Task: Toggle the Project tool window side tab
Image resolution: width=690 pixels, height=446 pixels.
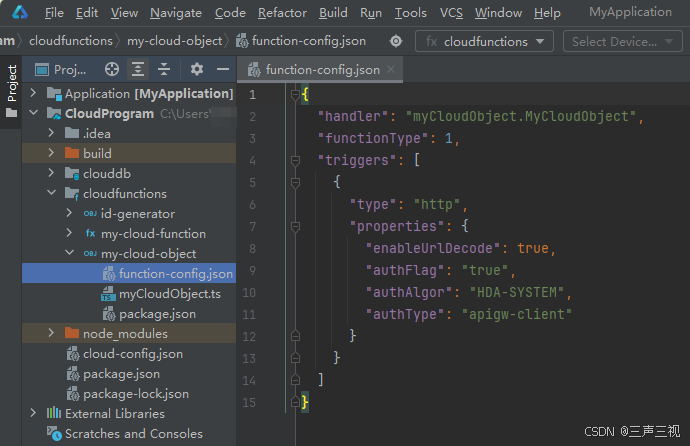Action: pyautogui.click(x=11, y=91)
